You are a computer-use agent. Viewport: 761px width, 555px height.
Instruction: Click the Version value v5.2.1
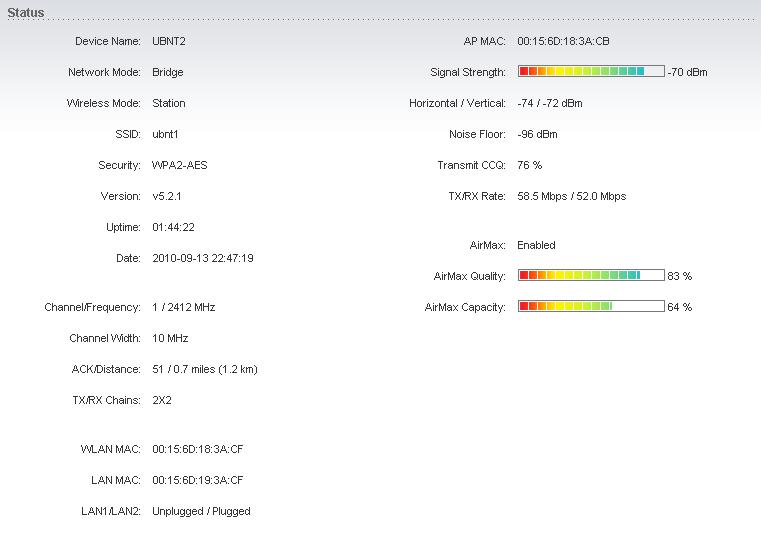tap(166, 196)
